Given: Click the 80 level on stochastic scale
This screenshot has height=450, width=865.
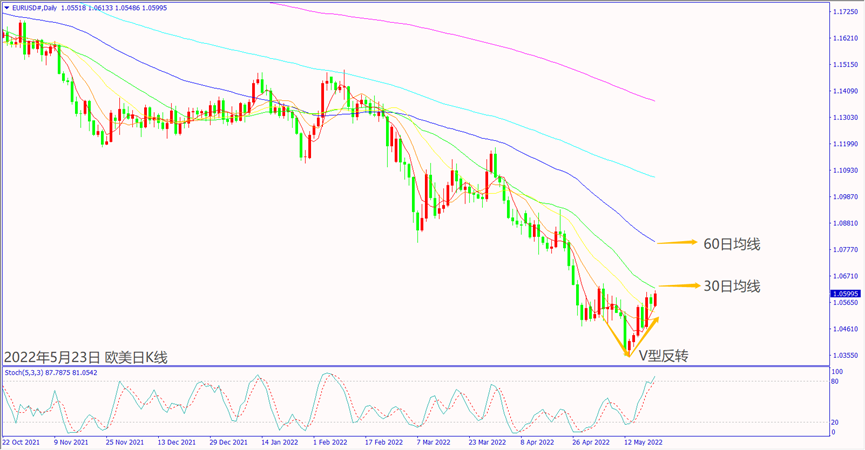Looking at the screenshot, I should coord(834,381).
